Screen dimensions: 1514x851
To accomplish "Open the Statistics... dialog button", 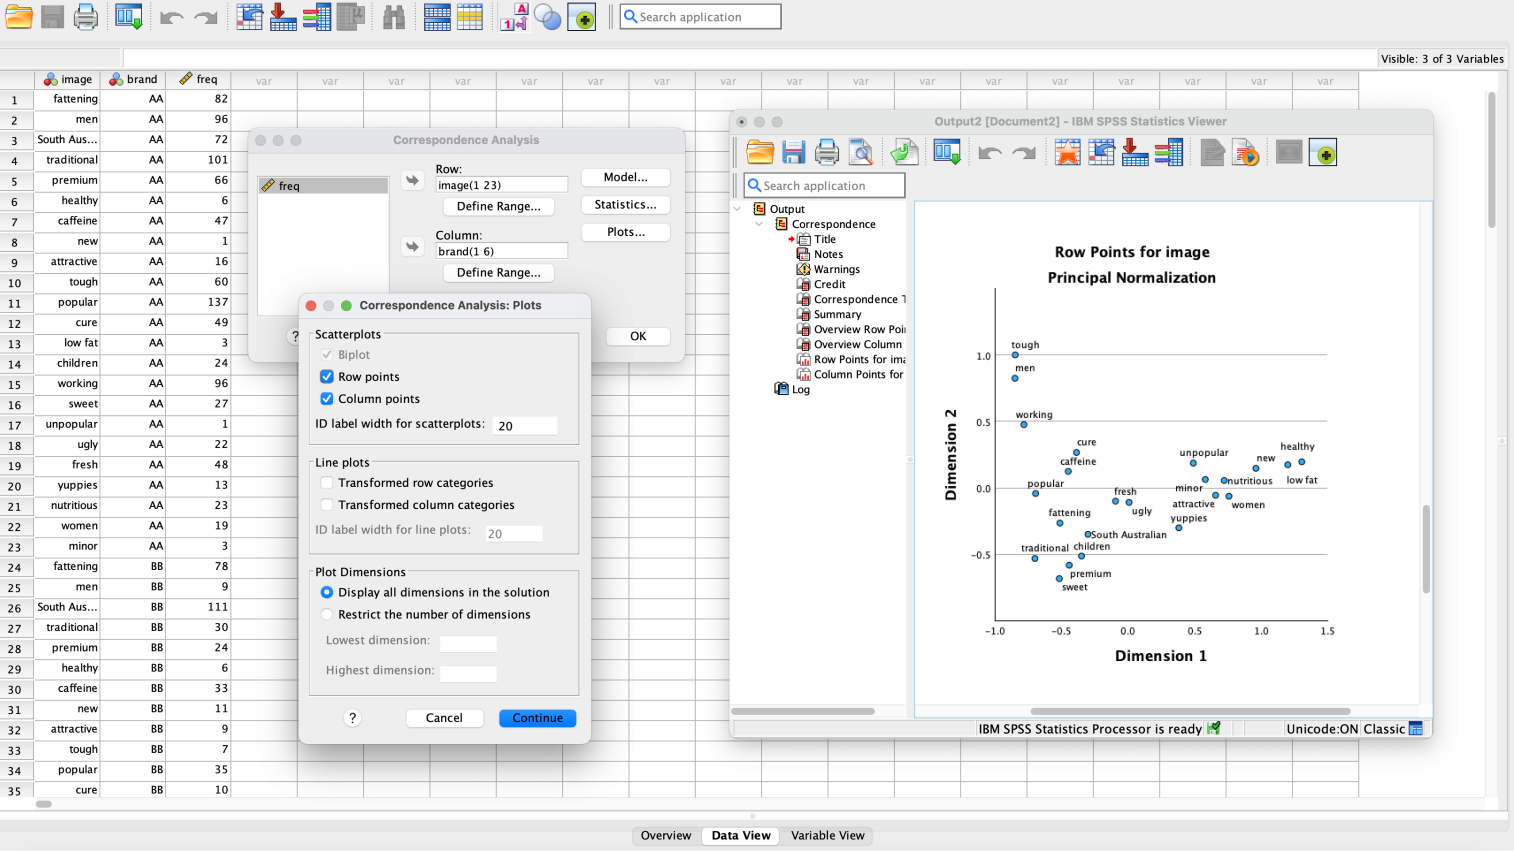I will tap(625, 204).
